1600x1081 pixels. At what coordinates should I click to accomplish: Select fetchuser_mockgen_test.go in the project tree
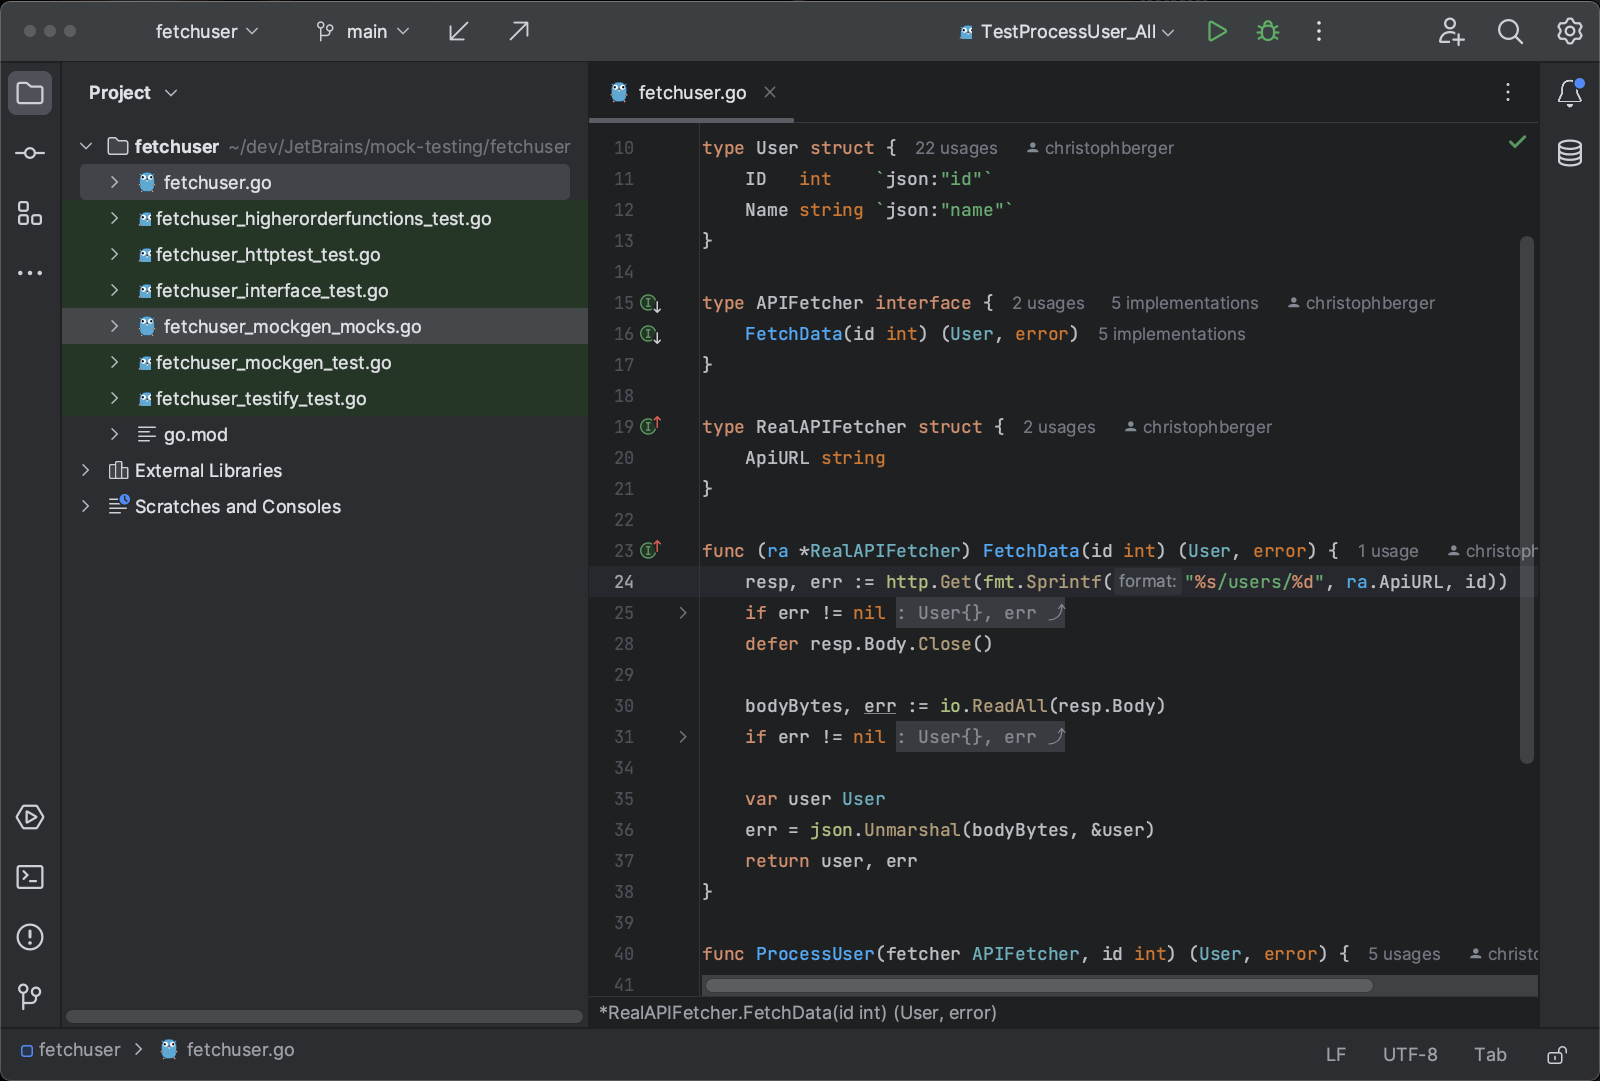click(273, 363)
